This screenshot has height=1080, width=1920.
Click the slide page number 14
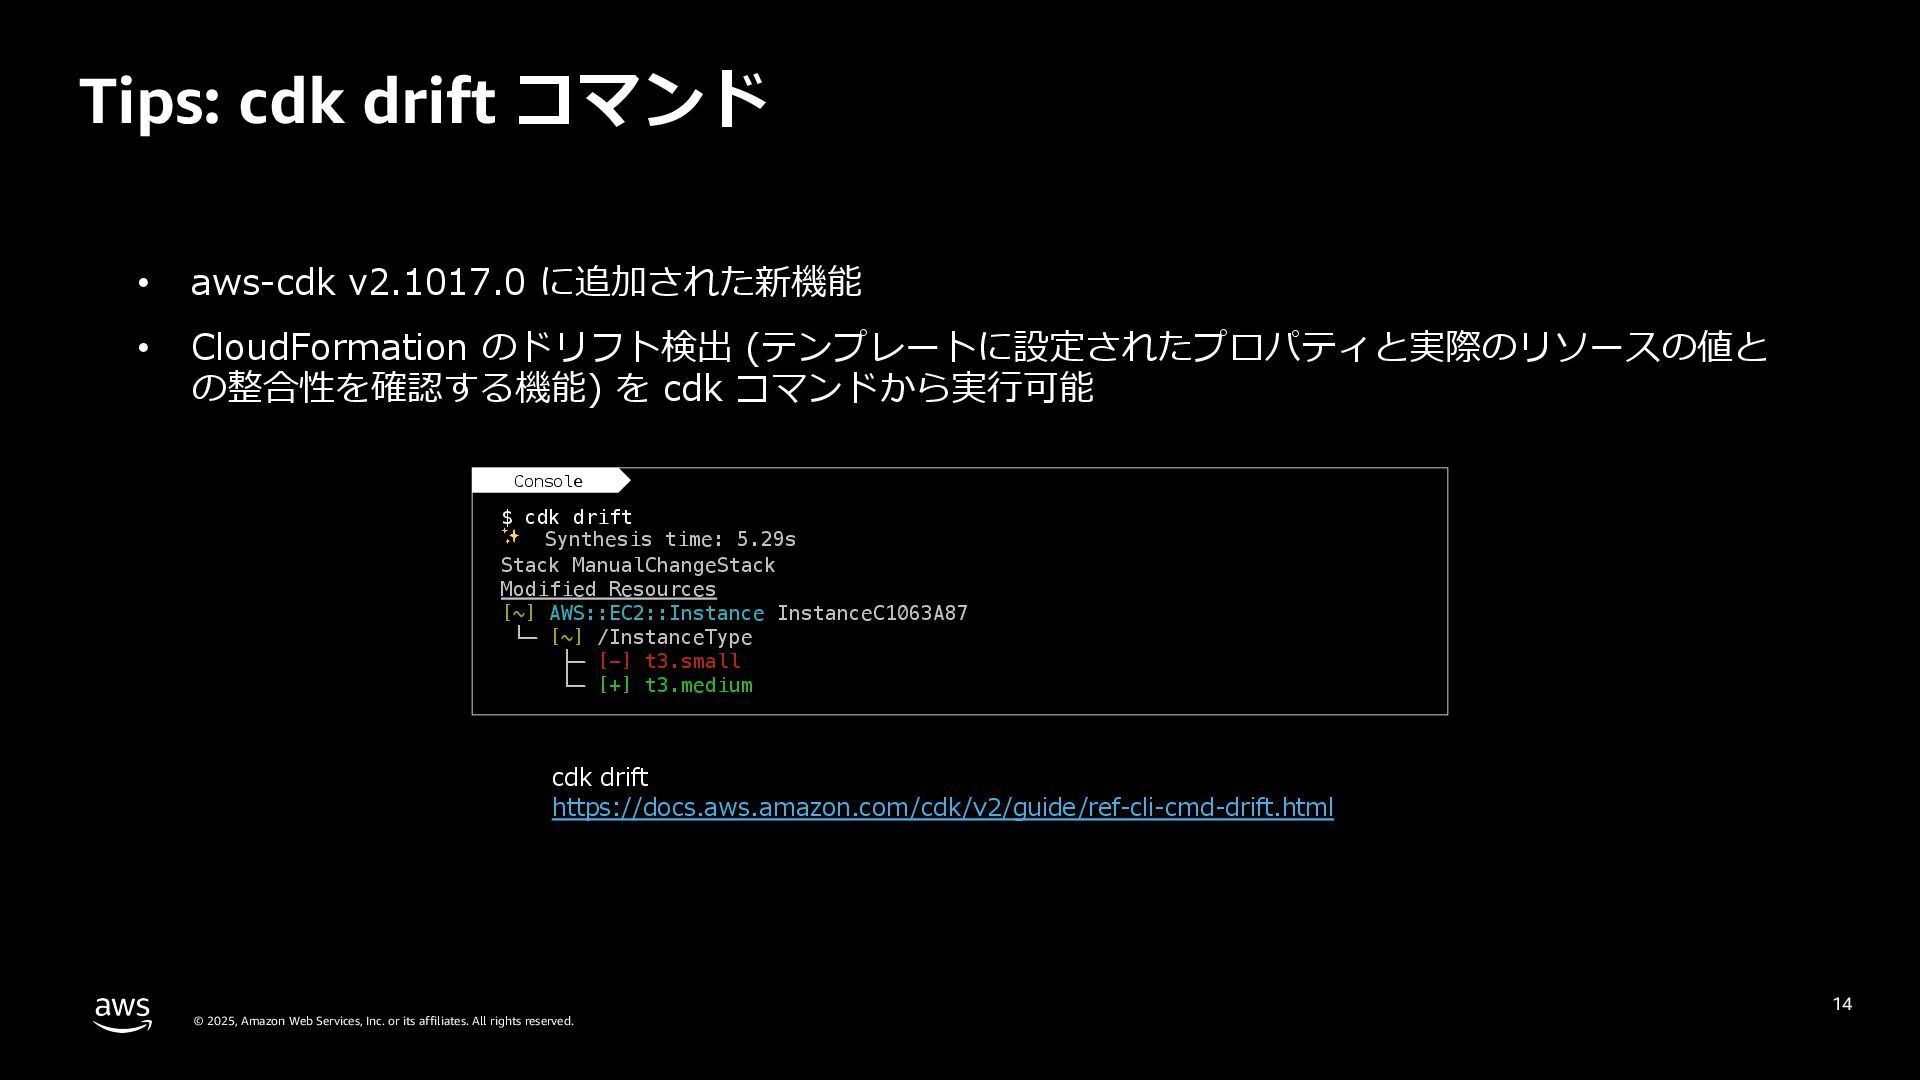[1842, 1004]
